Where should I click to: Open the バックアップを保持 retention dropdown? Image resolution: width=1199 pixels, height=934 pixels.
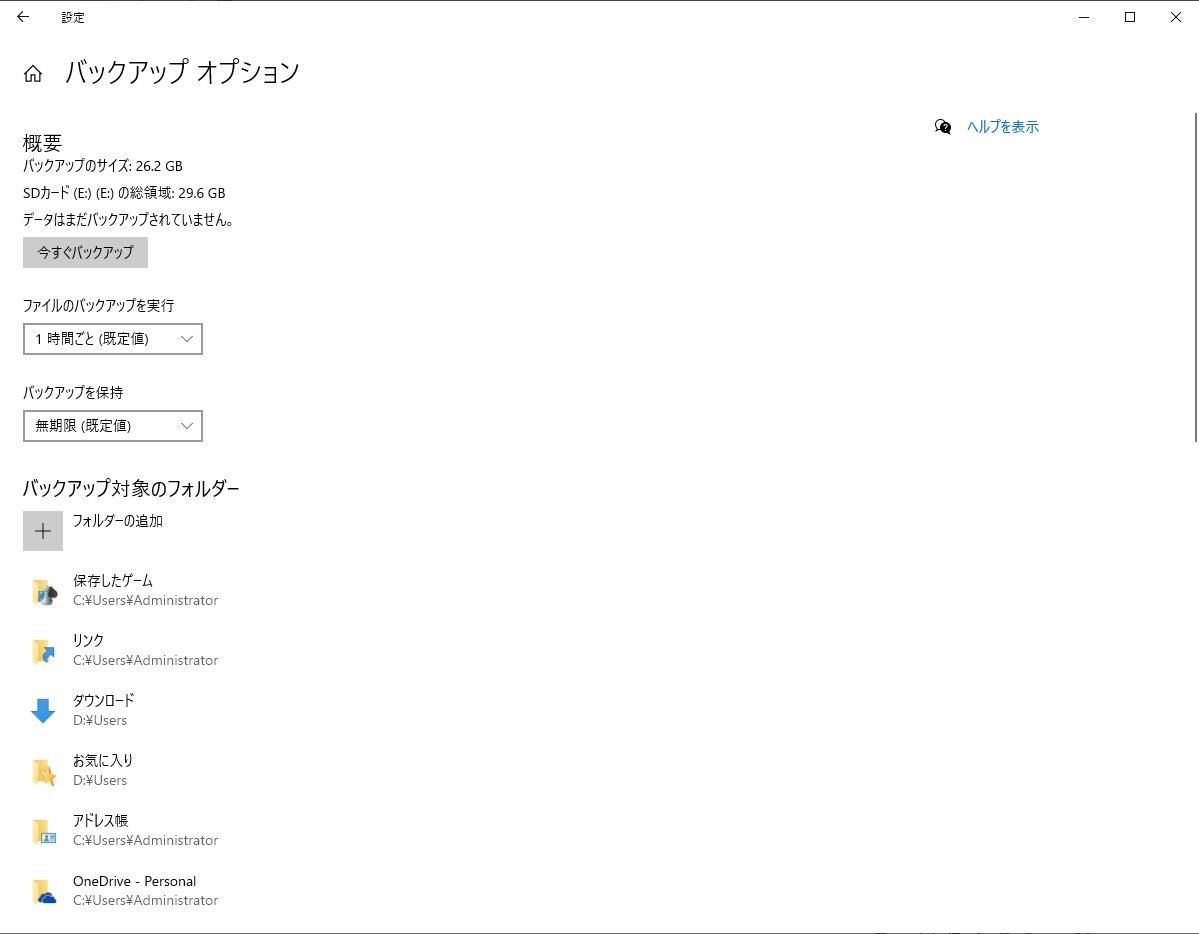pyautogui.click(x=112, y=426)
